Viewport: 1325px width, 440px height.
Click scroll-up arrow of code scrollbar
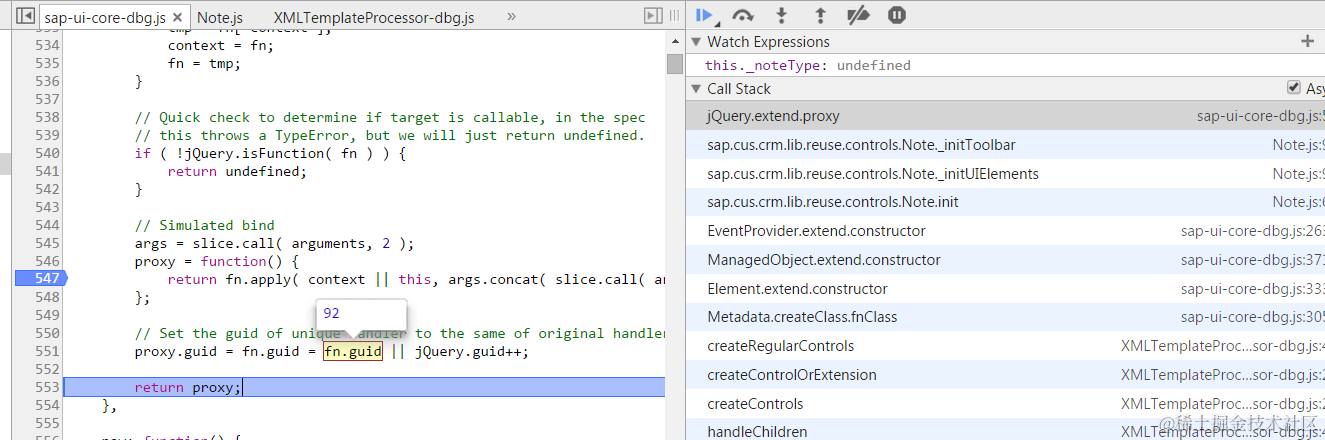pos(675,41)
